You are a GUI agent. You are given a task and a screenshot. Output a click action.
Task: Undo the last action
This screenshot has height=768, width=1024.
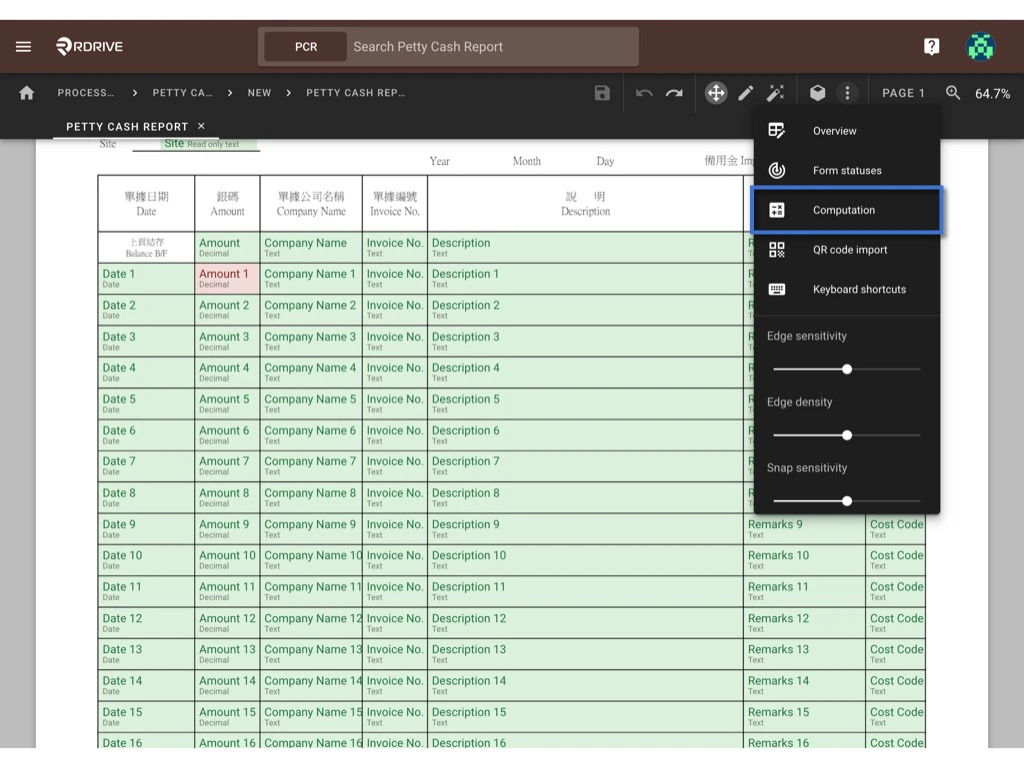[x=644, y=93]
